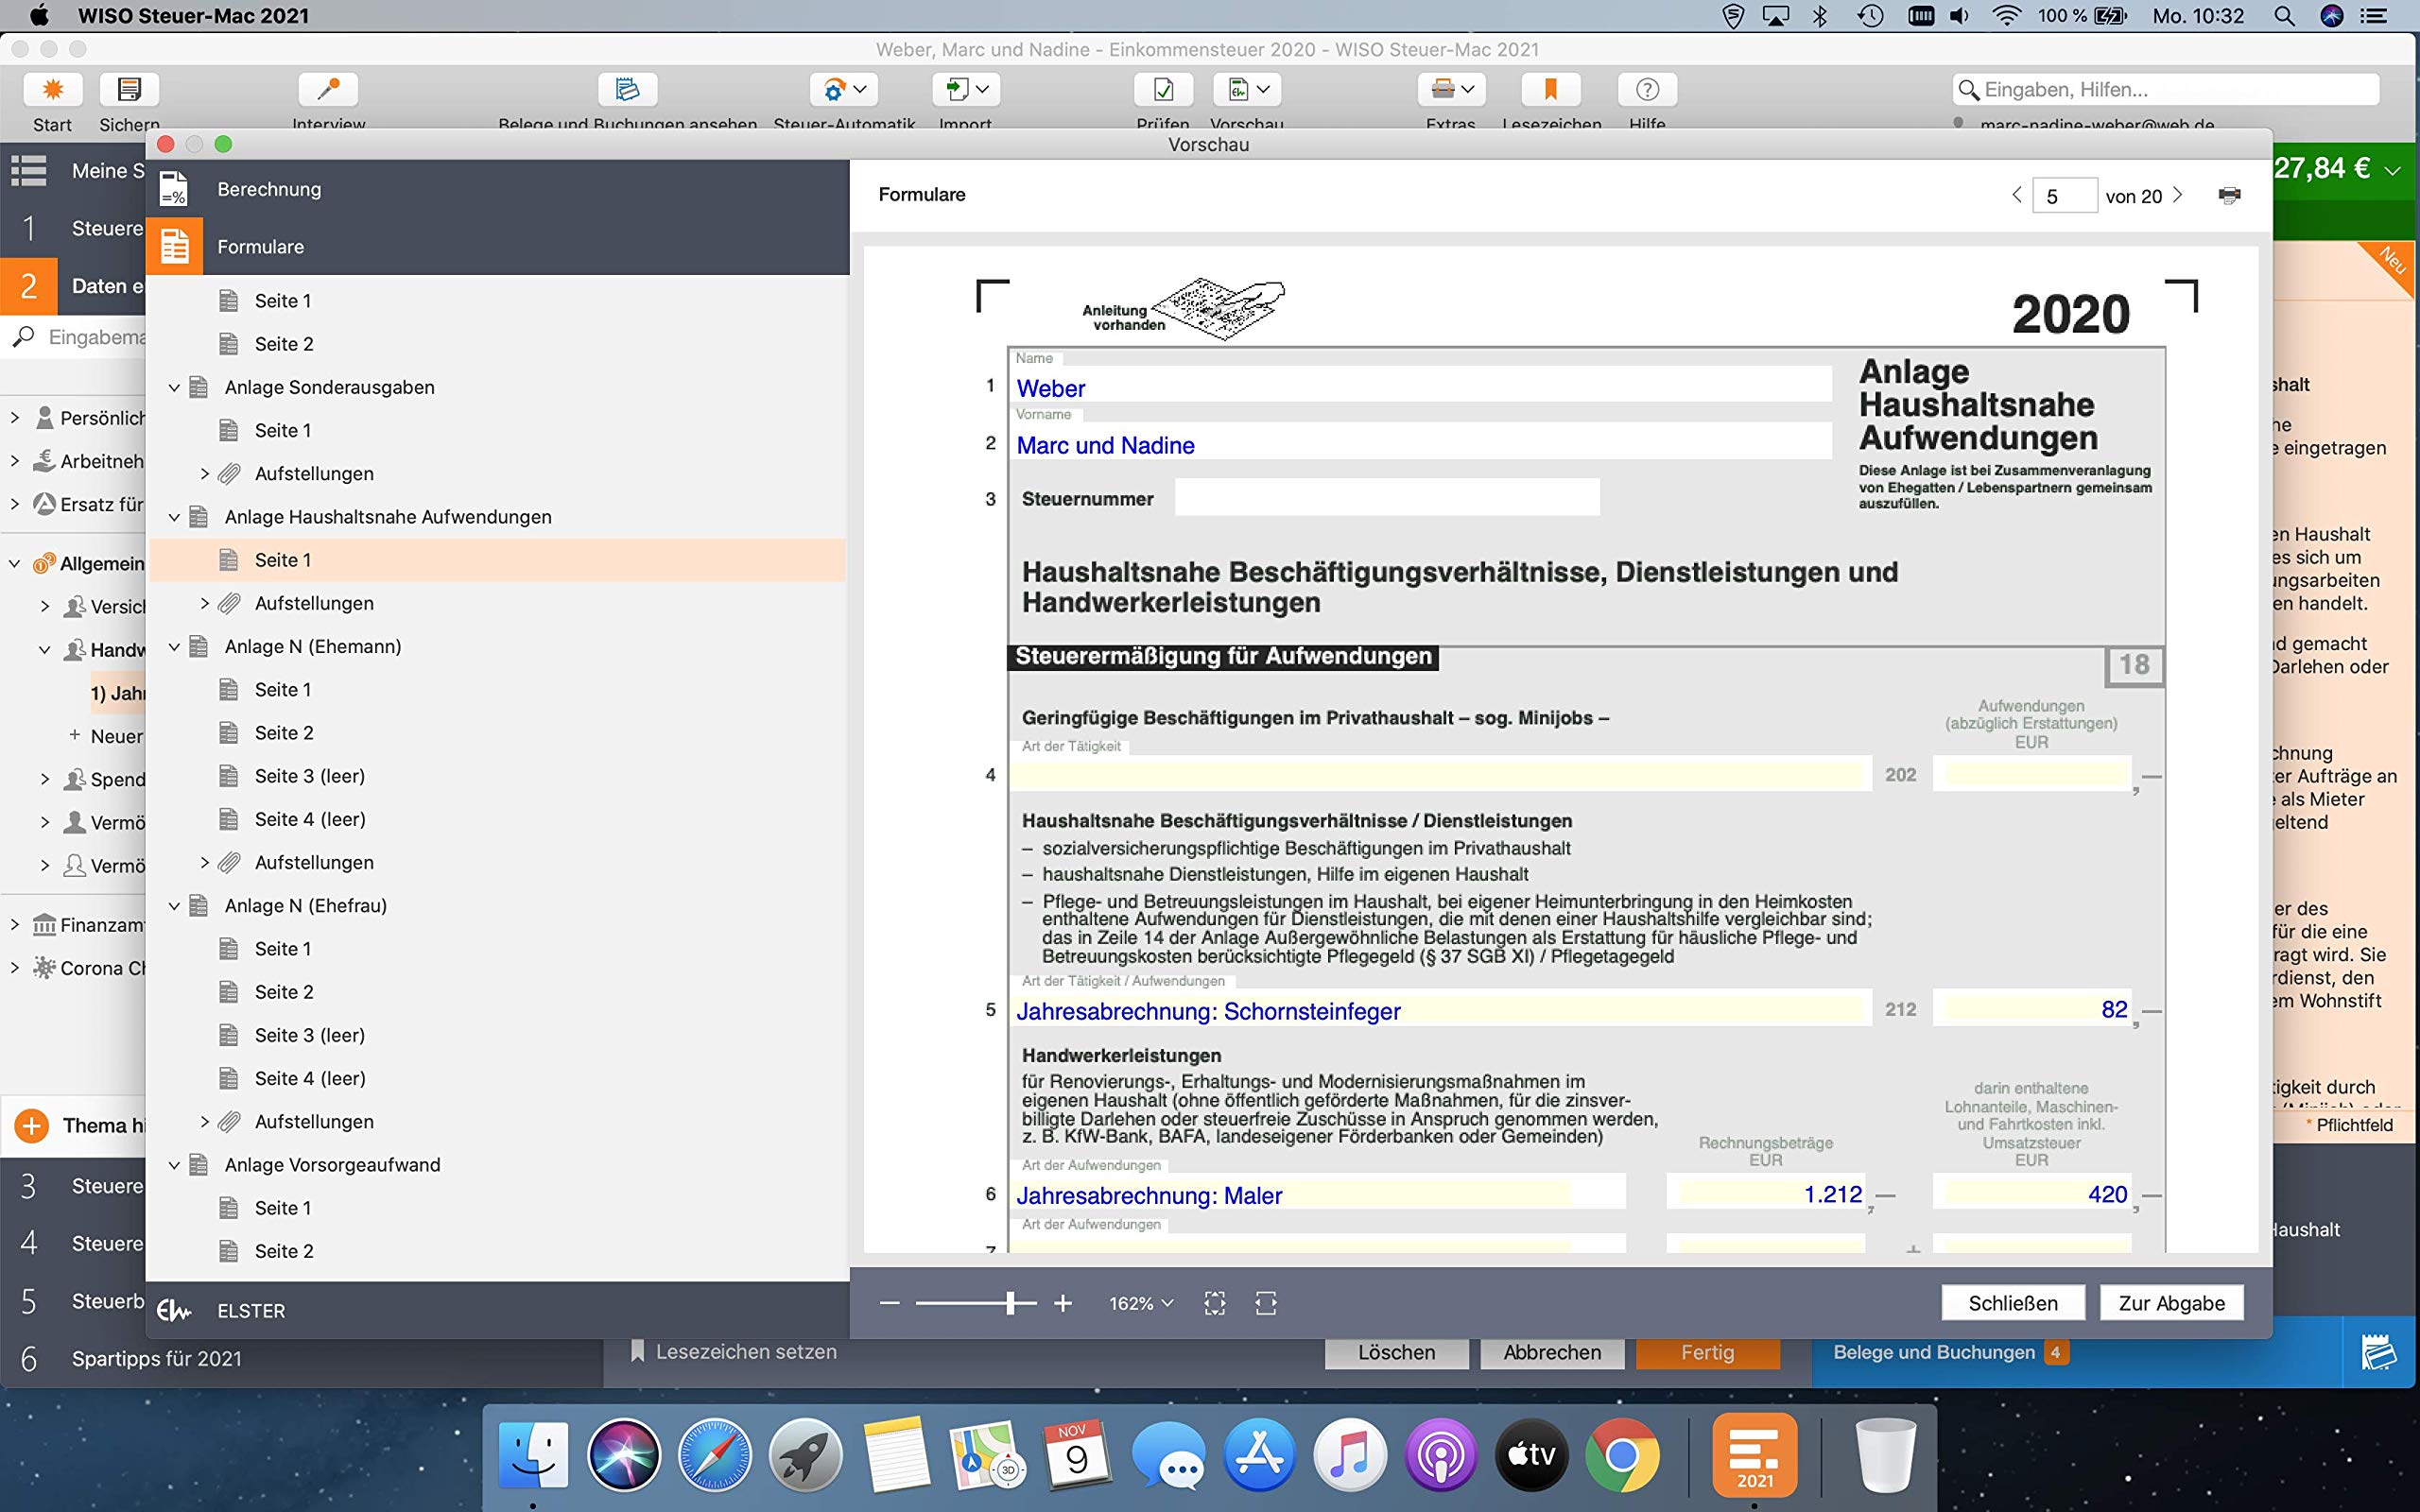Click the Löschen button in main window
This screenshot has height=1512, width=2420.
coord(1396,1353)
